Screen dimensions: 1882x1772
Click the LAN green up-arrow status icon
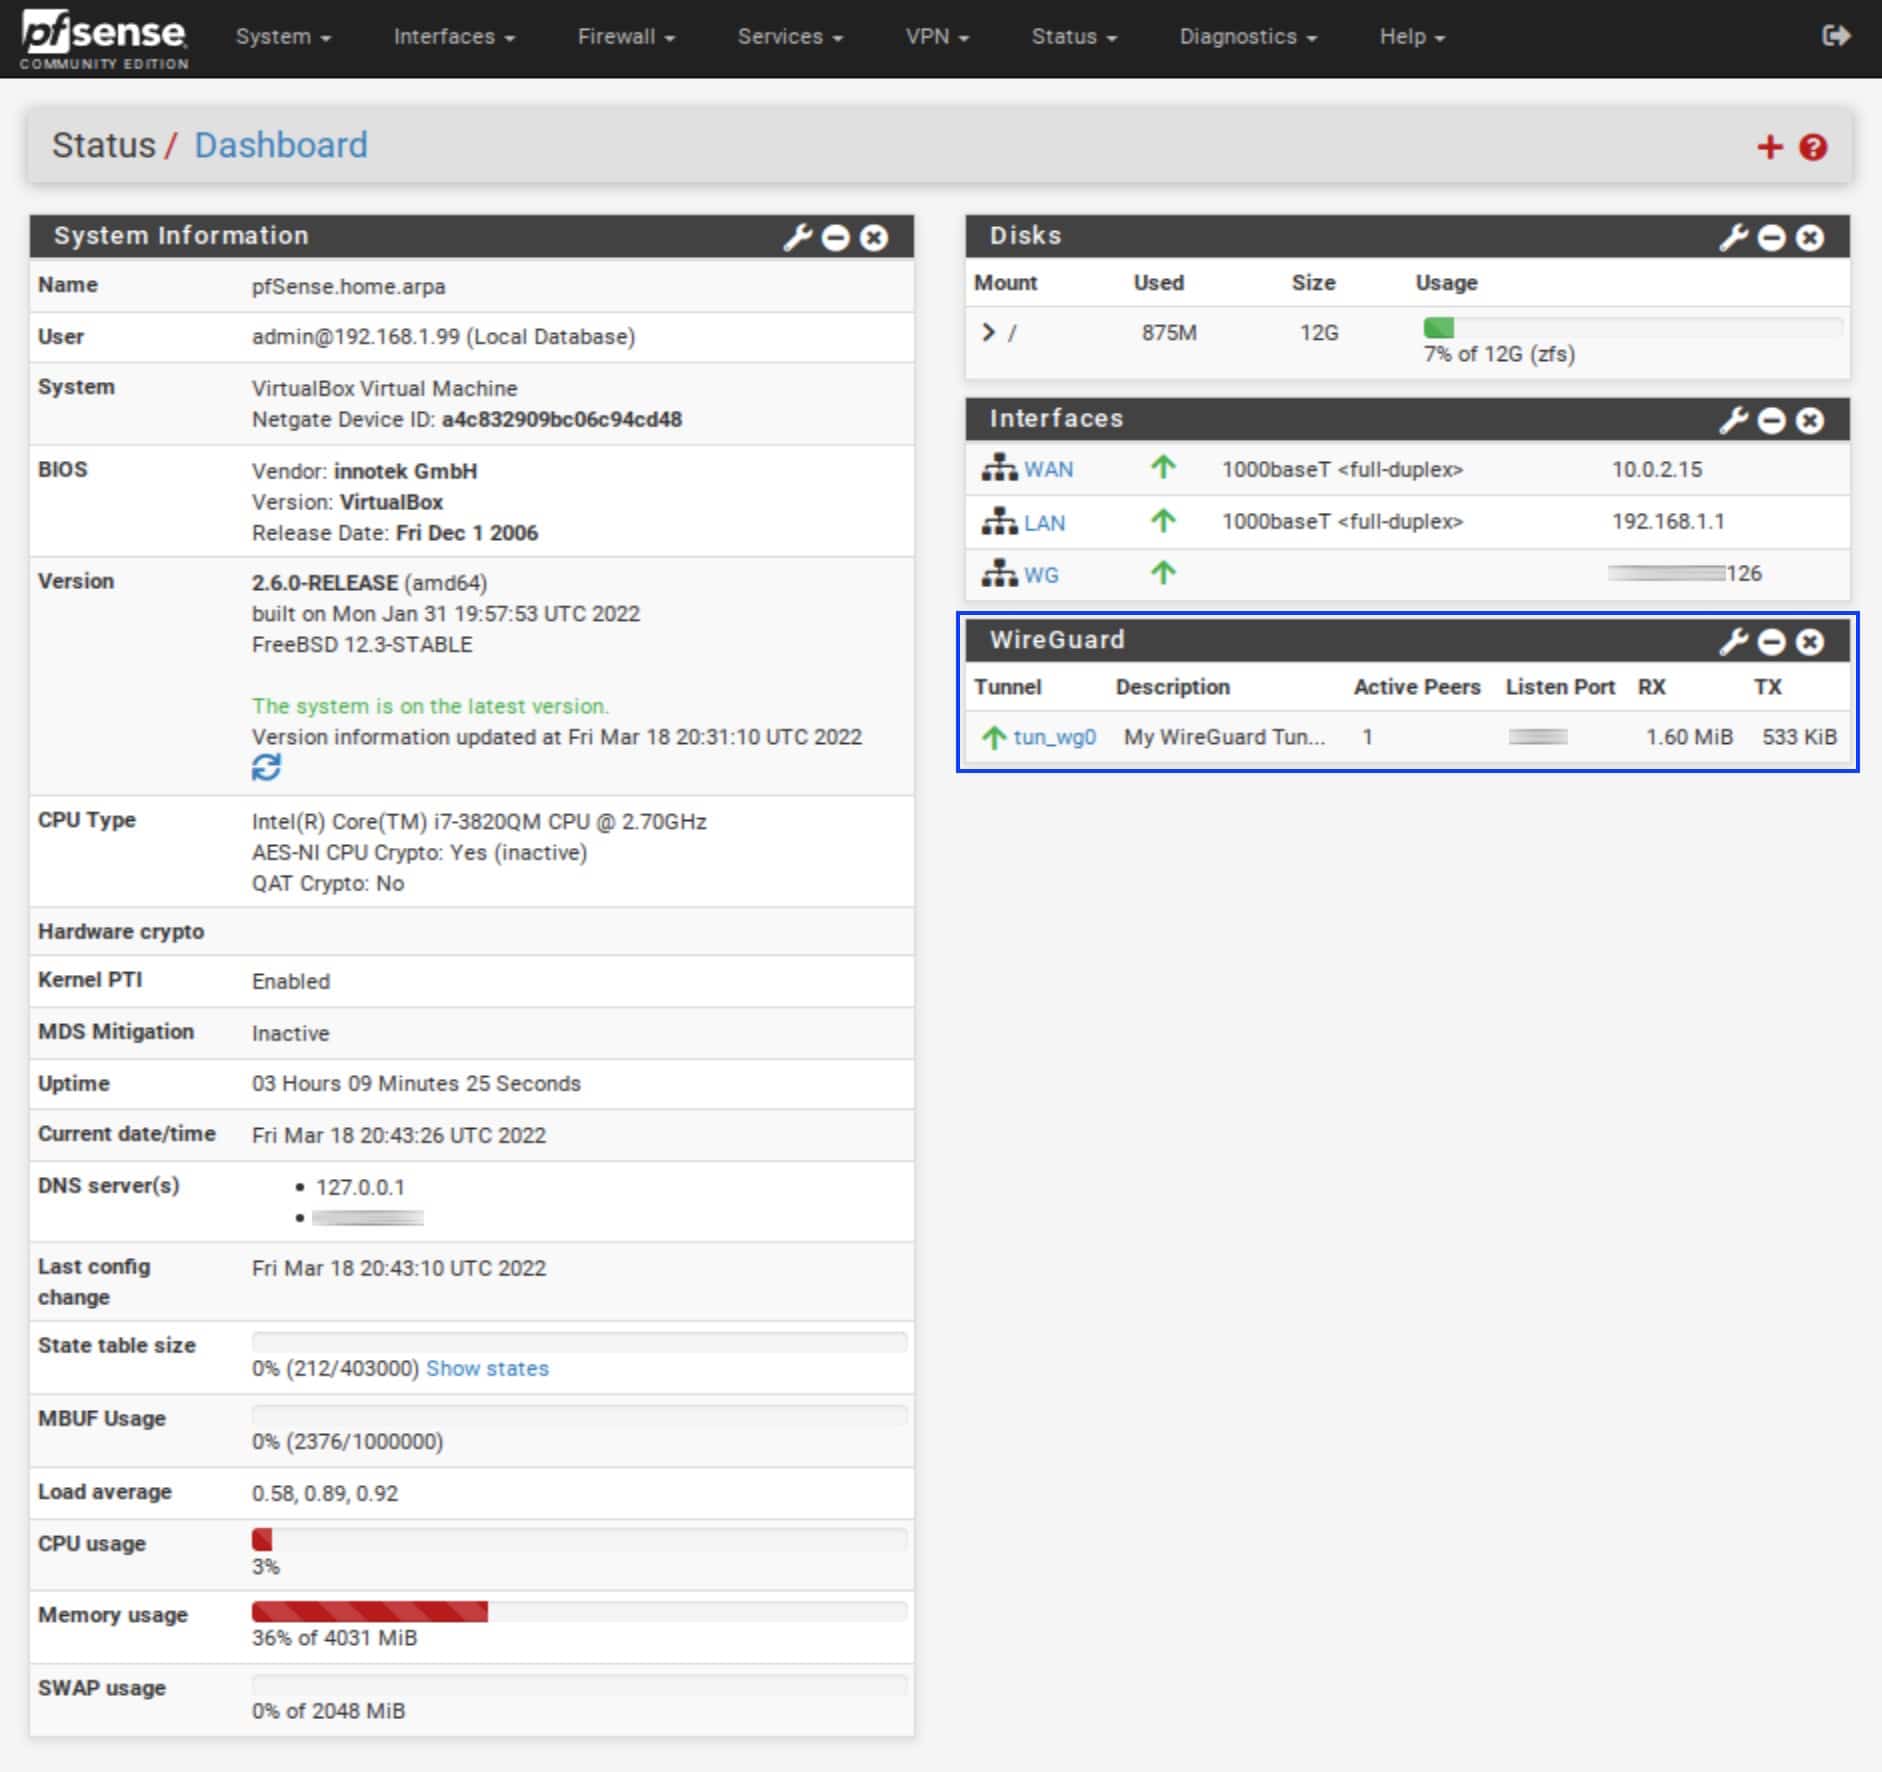tap(1162, 520)
